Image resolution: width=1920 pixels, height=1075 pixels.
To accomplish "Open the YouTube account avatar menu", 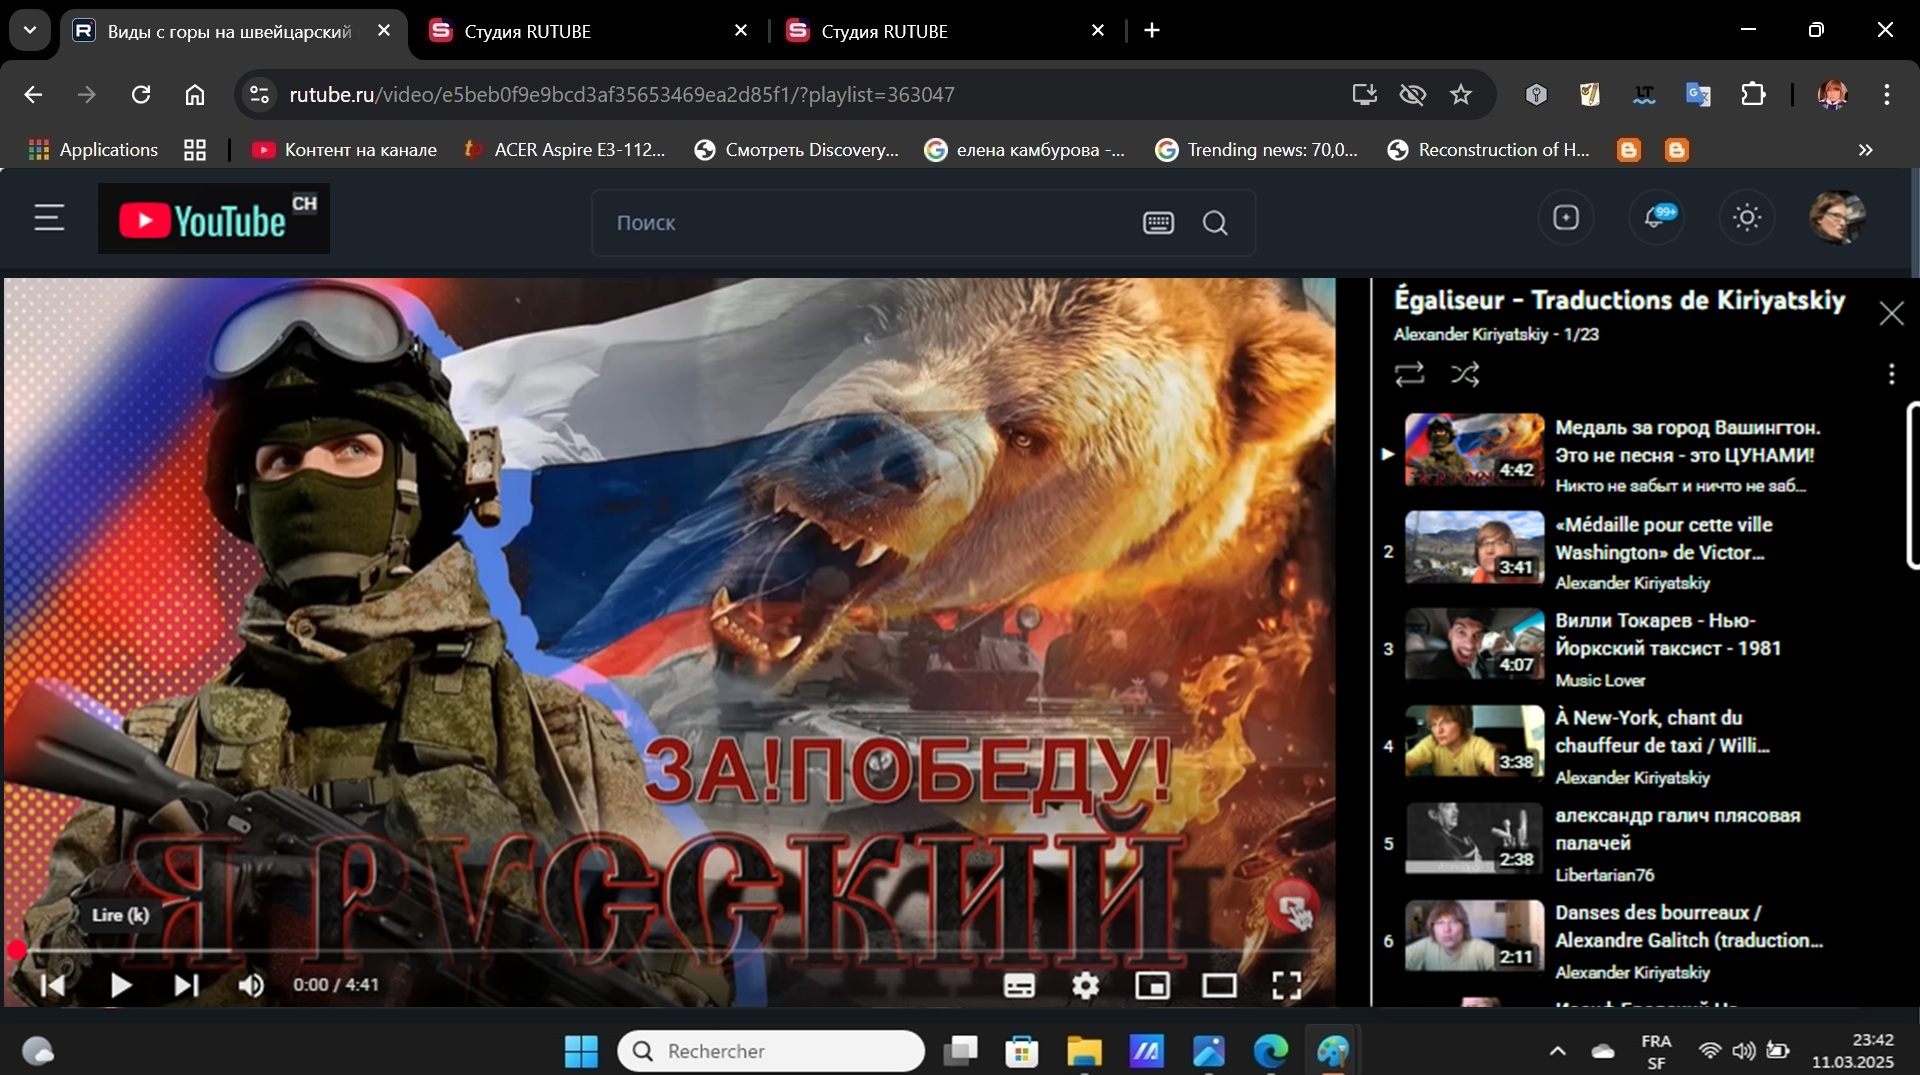I will point(1837,217).
